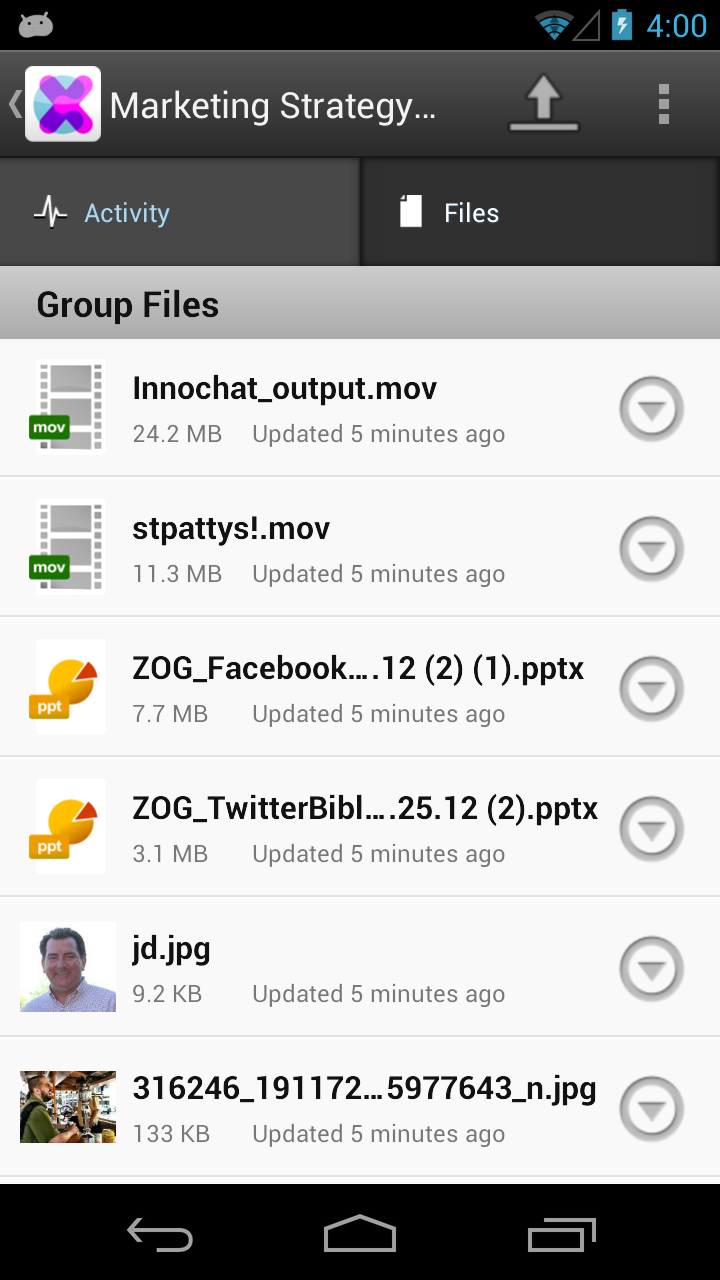The height and width of the screenshot is (1280, 720).
Task: Tap the upload arrow icon
Action: (x=543, y=104)
